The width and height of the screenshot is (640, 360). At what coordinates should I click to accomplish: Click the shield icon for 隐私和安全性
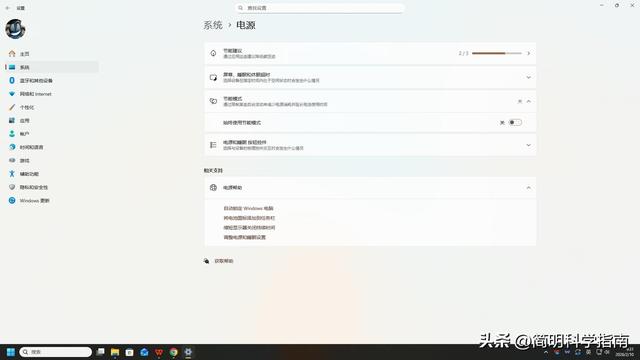coord(12,187)
